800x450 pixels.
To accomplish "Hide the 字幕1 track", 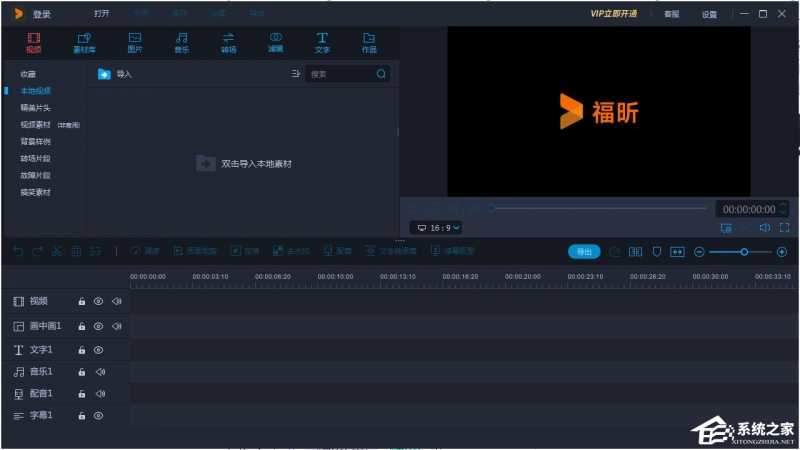I will (x=98, y=416).
